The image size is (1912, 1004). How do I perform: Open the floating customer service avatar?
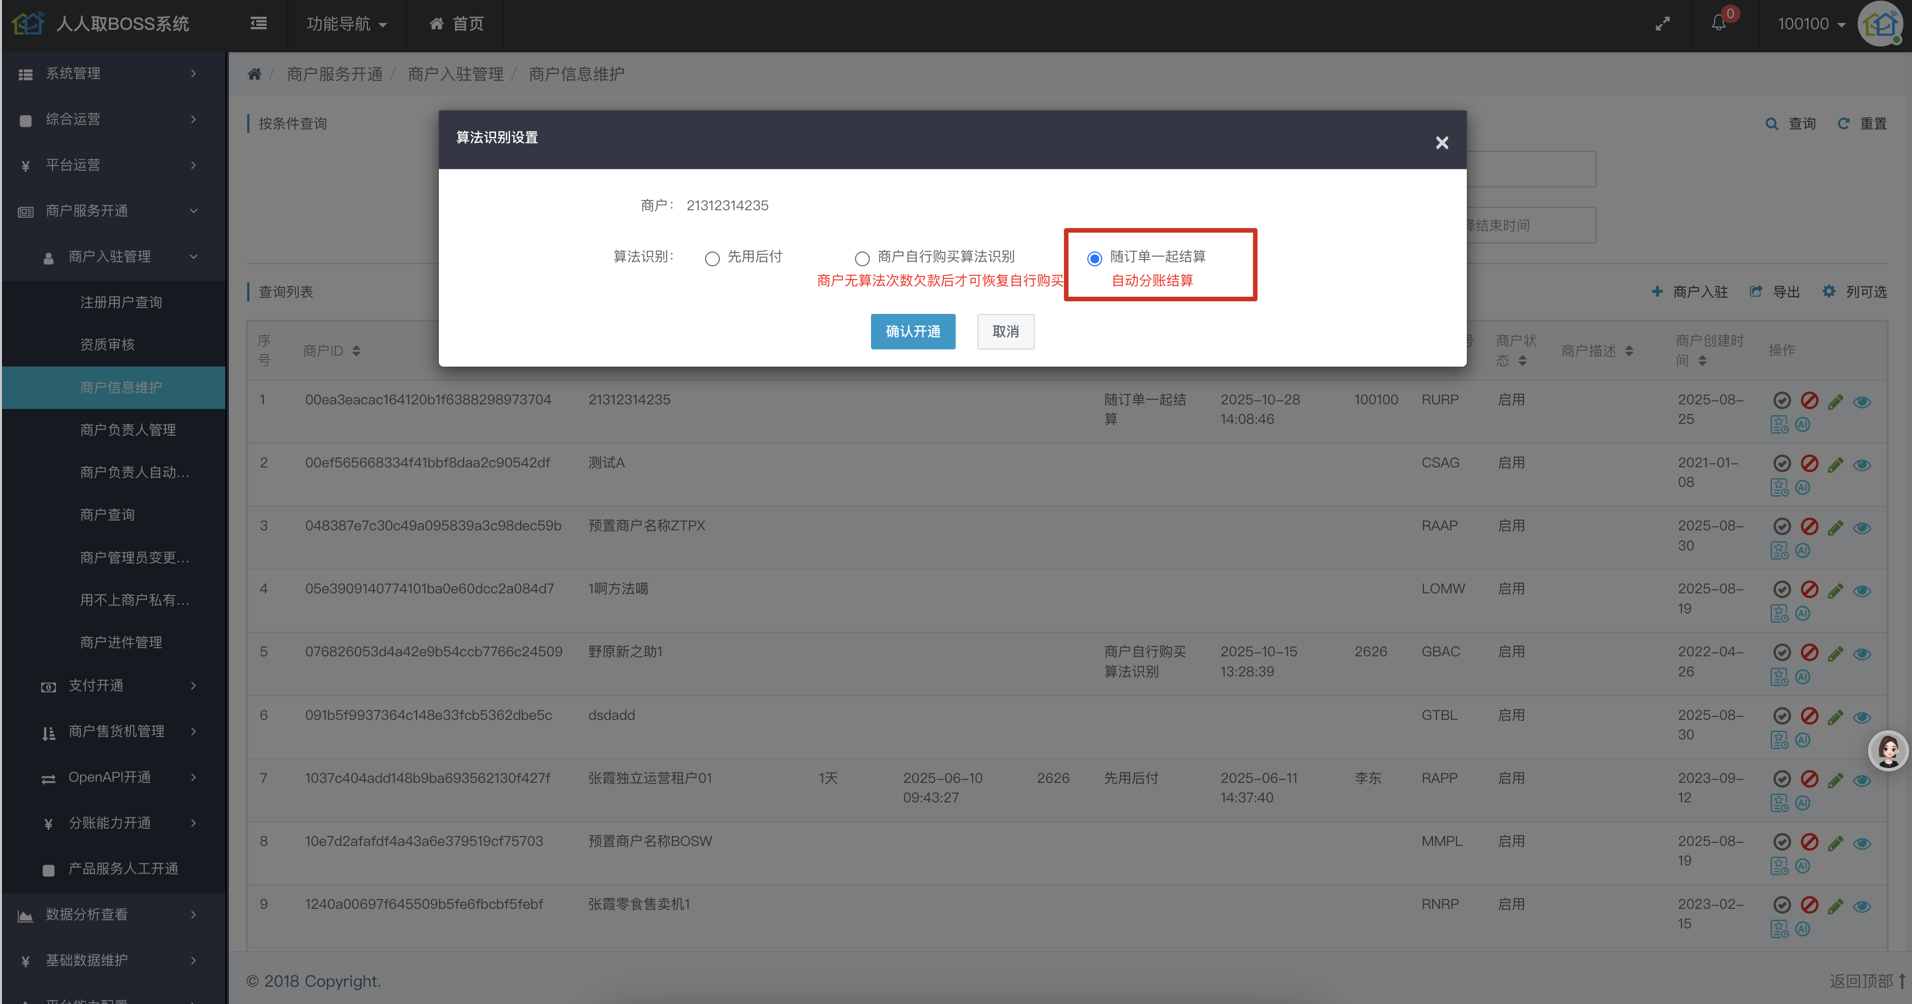click(1888, 750)
